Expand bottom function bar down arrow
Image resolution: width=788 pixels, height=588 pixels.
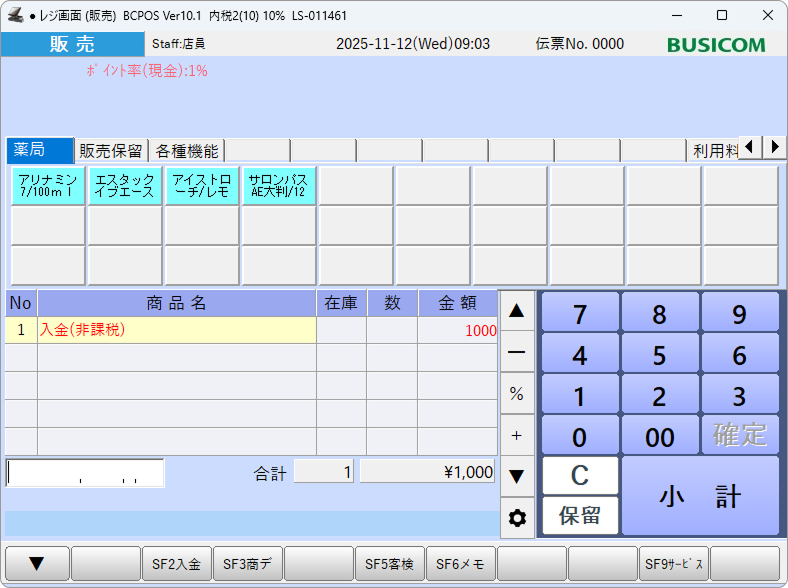coord(37,564)
